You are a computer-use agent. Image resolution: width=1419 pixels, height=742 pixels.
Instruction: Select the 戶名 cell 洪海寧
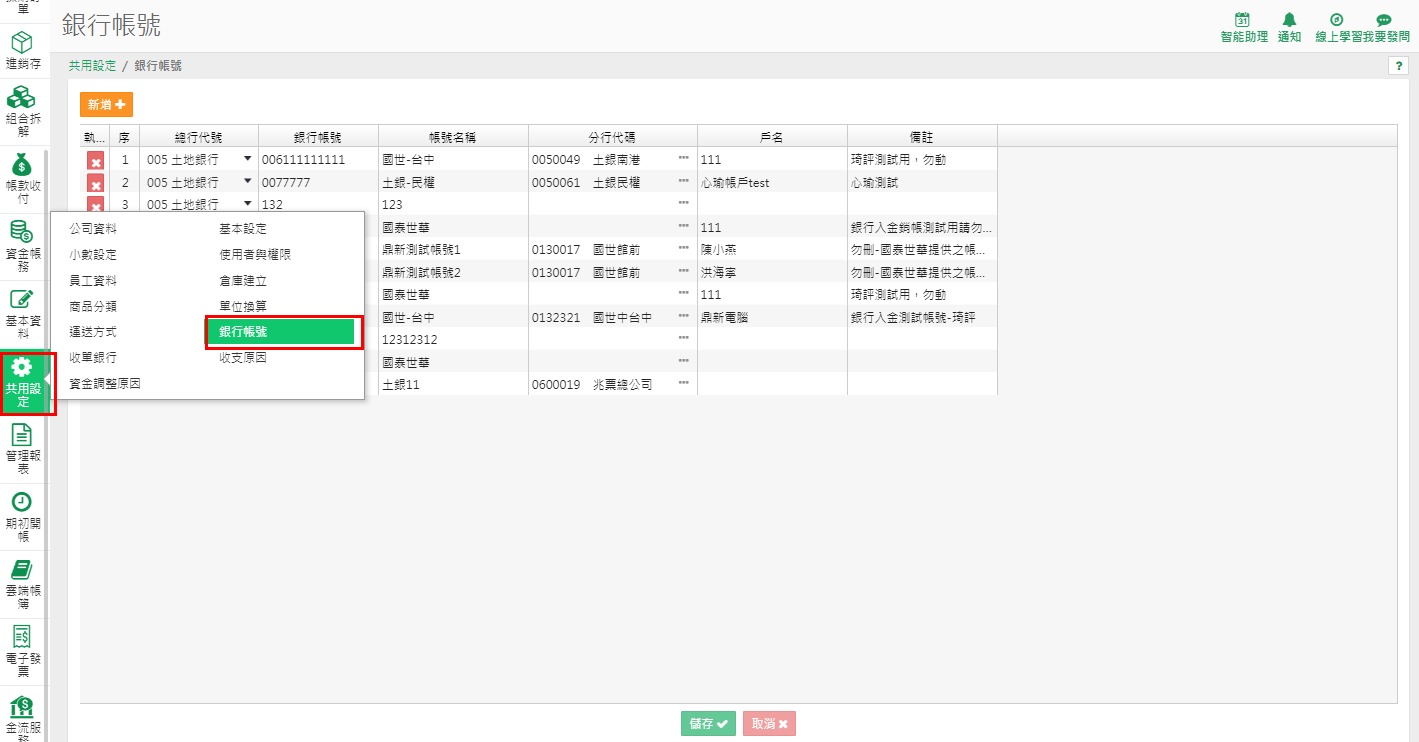pyautogui.click(x=772, y=272)
